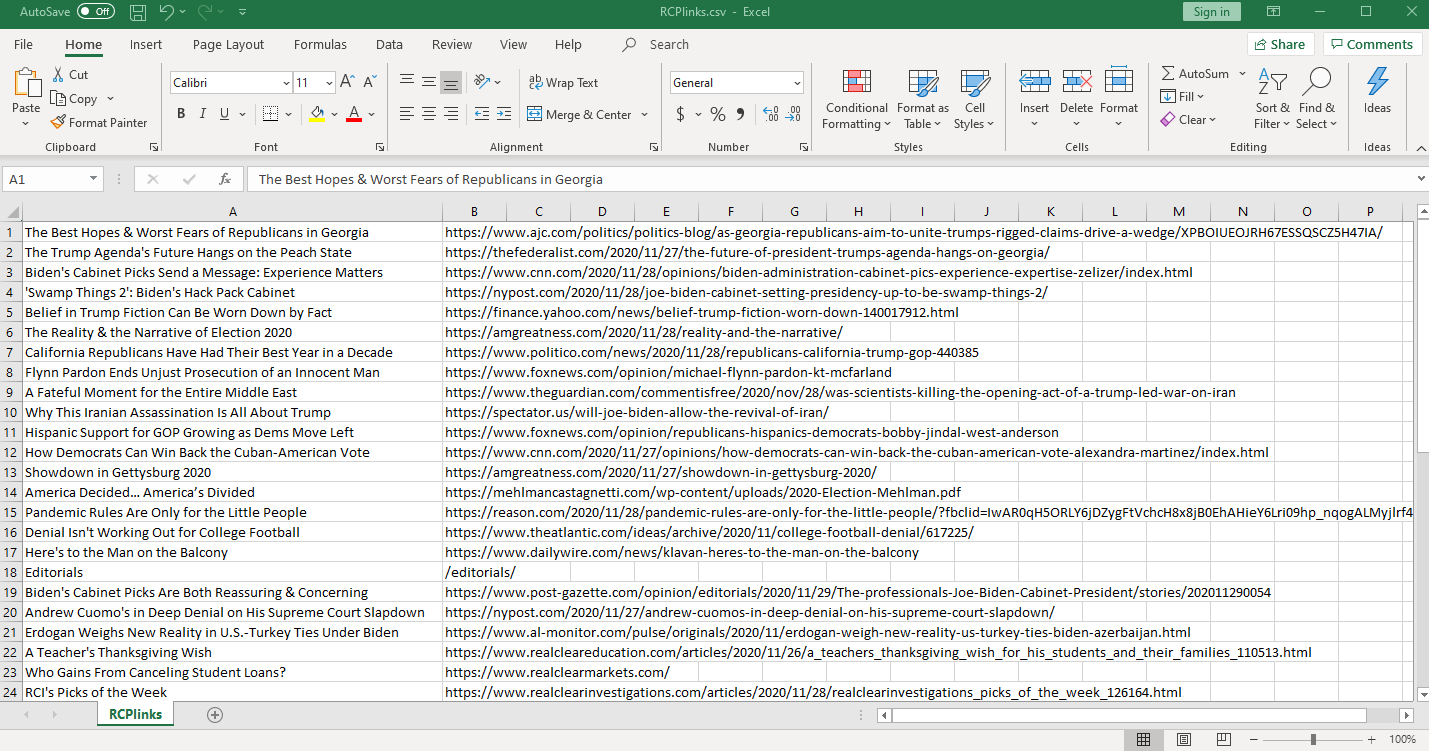Switch to the Data tab
Image resolution: width=1429 pixels, height=751 pixels.
click(389, 44)
